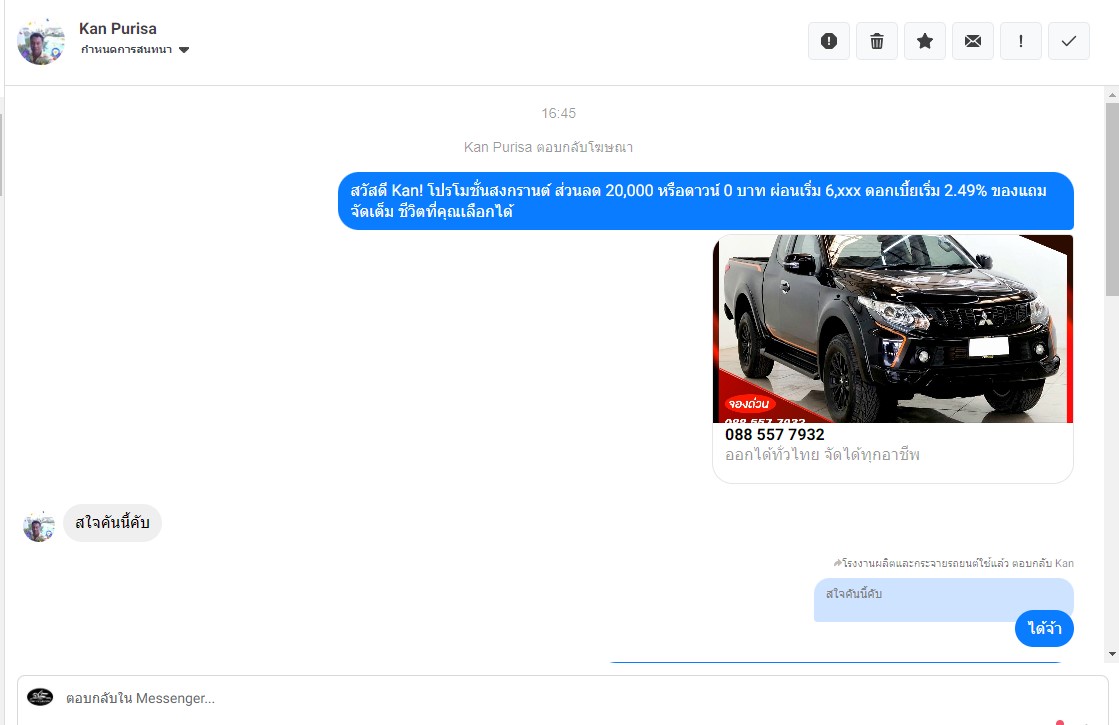This screenshot has width=1119, height=725.
Task: Select the sent reply bubble ได้จ้า
Action: tap(1044, 629)
